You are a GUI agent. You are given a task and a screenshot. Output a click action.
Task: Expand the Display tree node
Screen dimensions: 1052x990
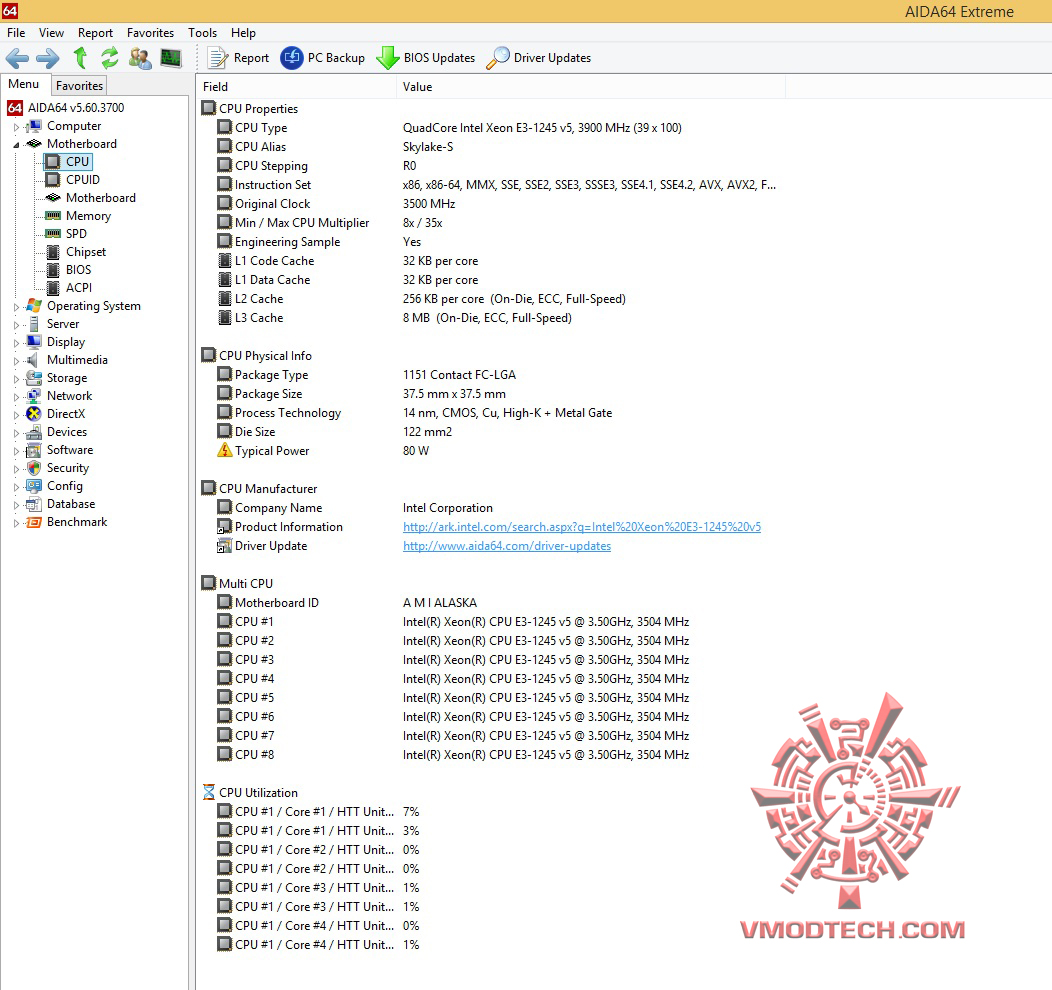16,343
